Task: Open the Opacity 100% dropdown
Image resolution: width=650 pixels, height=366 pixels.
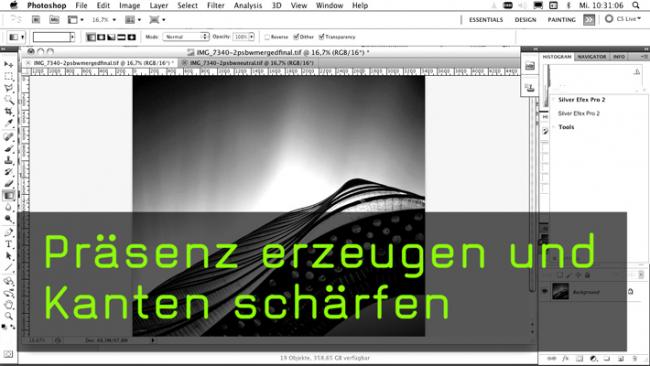Action: tap(252, 37)
